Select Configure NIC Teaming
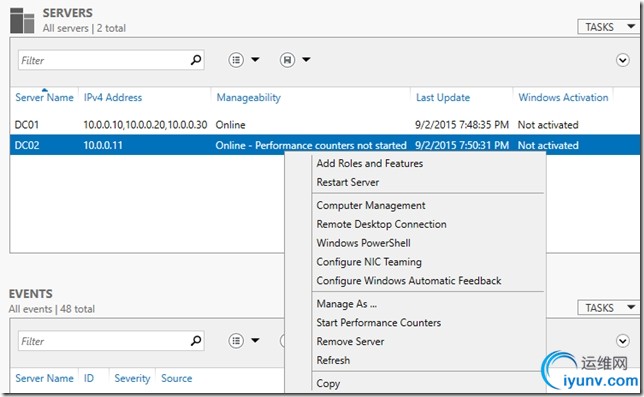Screen dimensions: 644x397 click(369, 262)
